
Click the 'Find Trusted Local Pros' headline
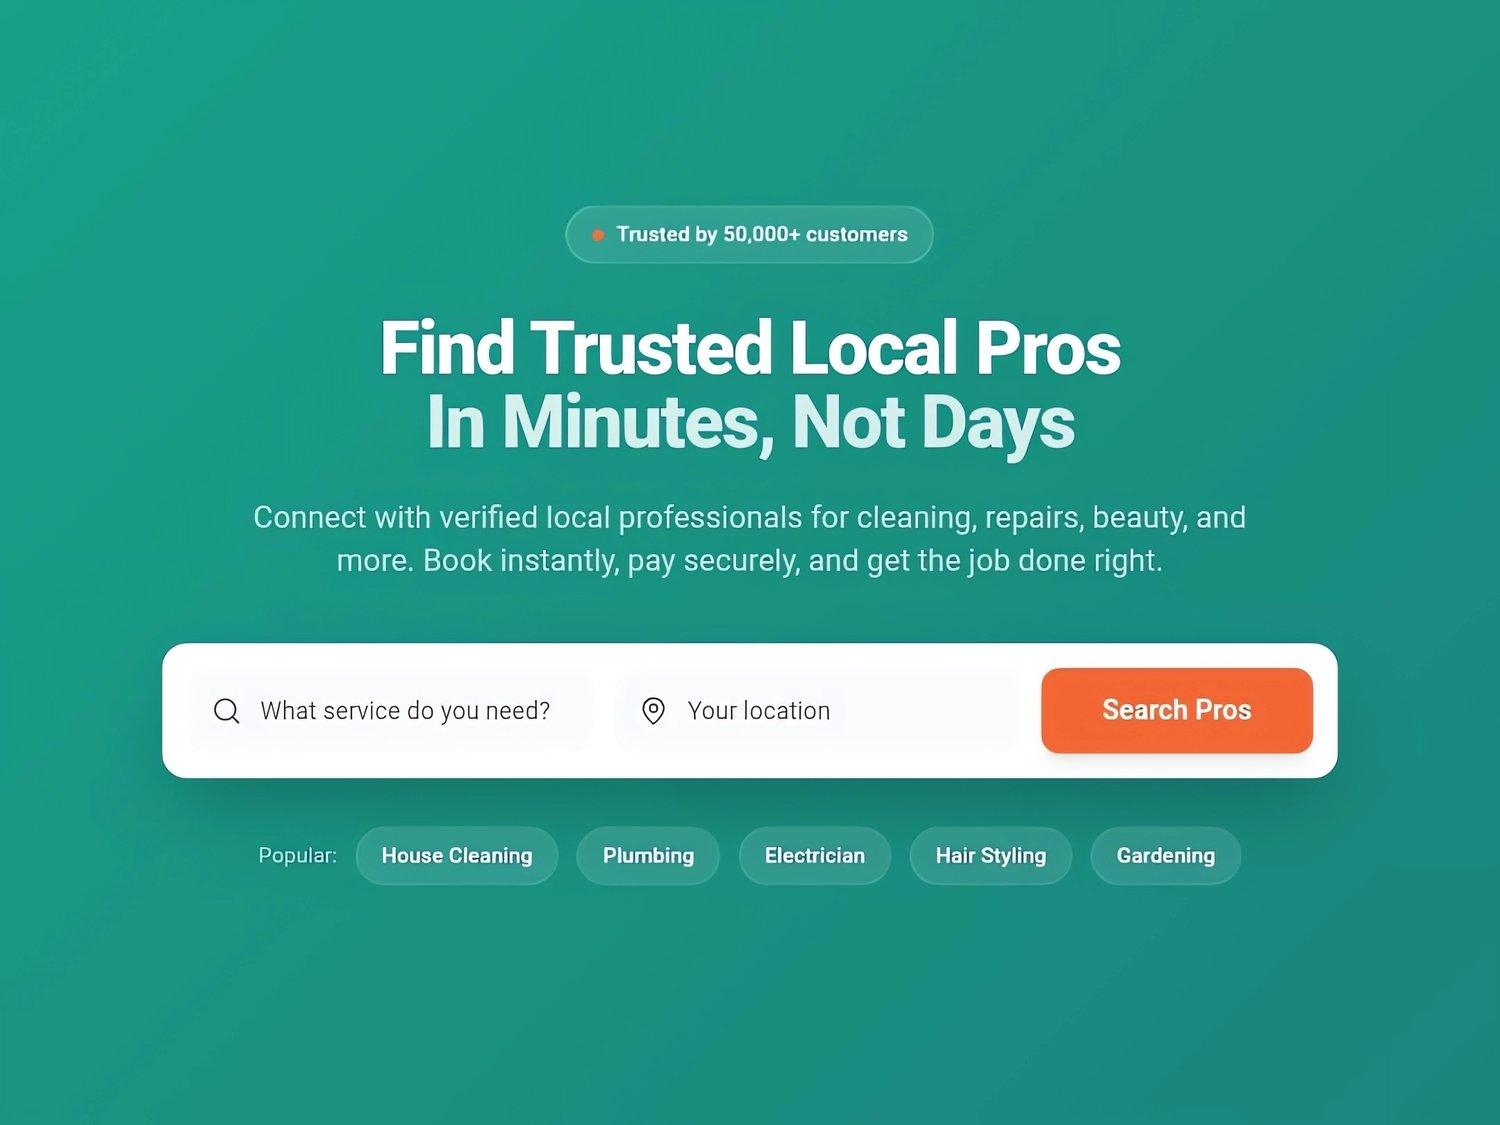[750, 348]
